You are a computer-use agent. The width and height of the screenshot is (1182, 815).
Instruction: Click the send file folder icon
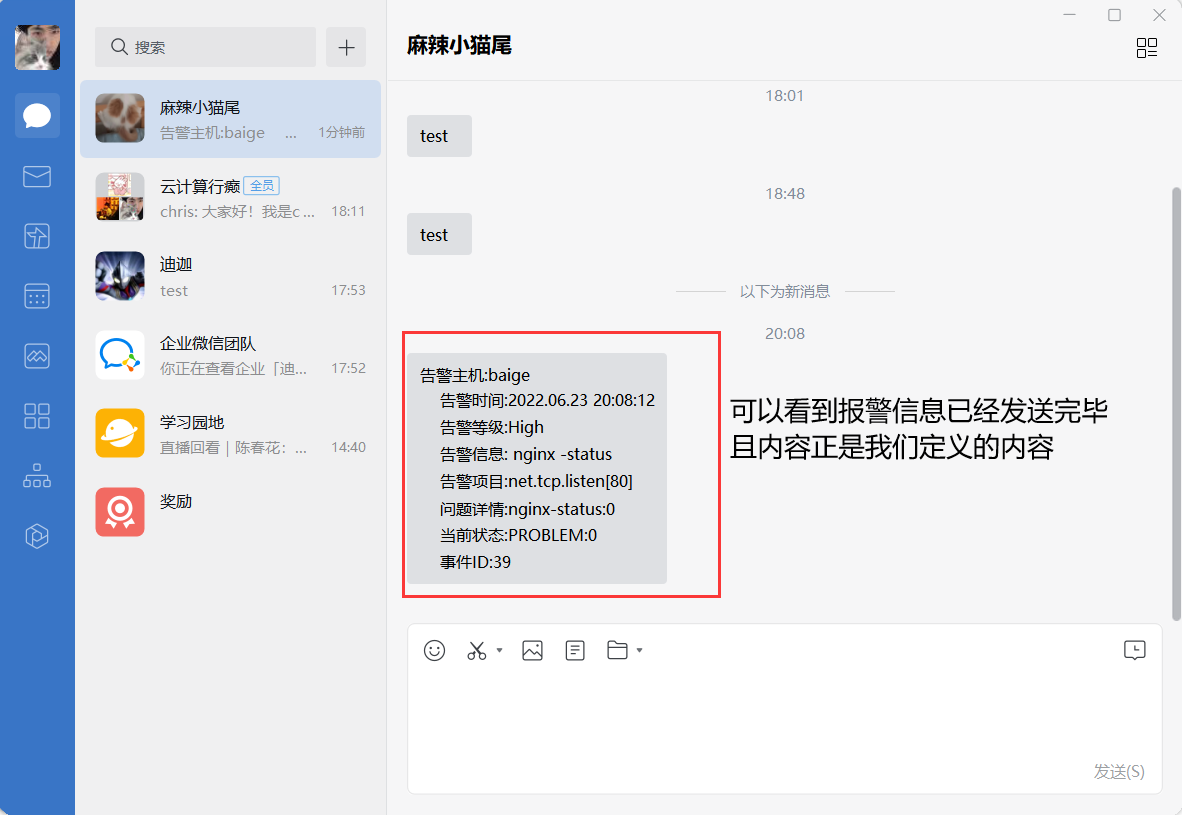(617, 650)
